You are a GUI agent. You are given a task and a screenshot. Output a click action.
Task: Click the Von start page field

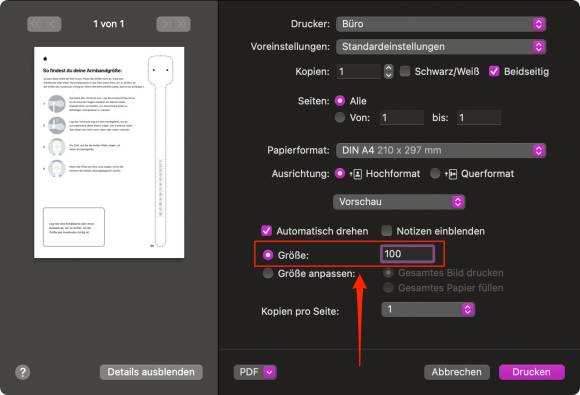tap(402, 118)
